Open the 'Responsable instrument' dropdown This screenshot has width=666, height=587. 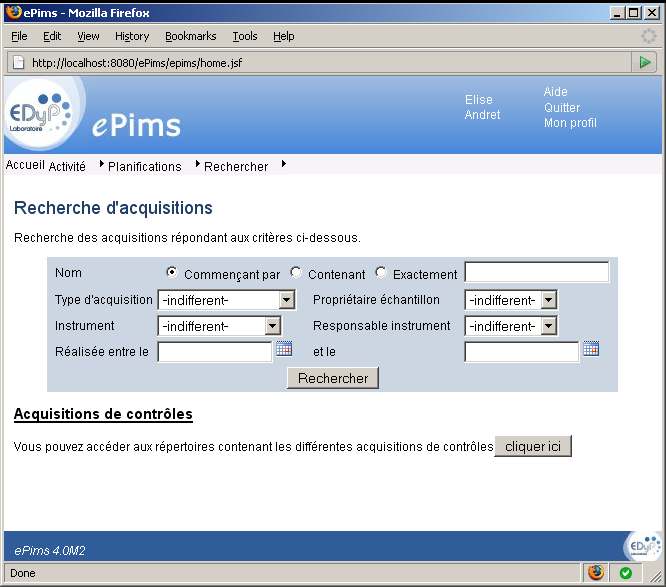tap(548, 326)
